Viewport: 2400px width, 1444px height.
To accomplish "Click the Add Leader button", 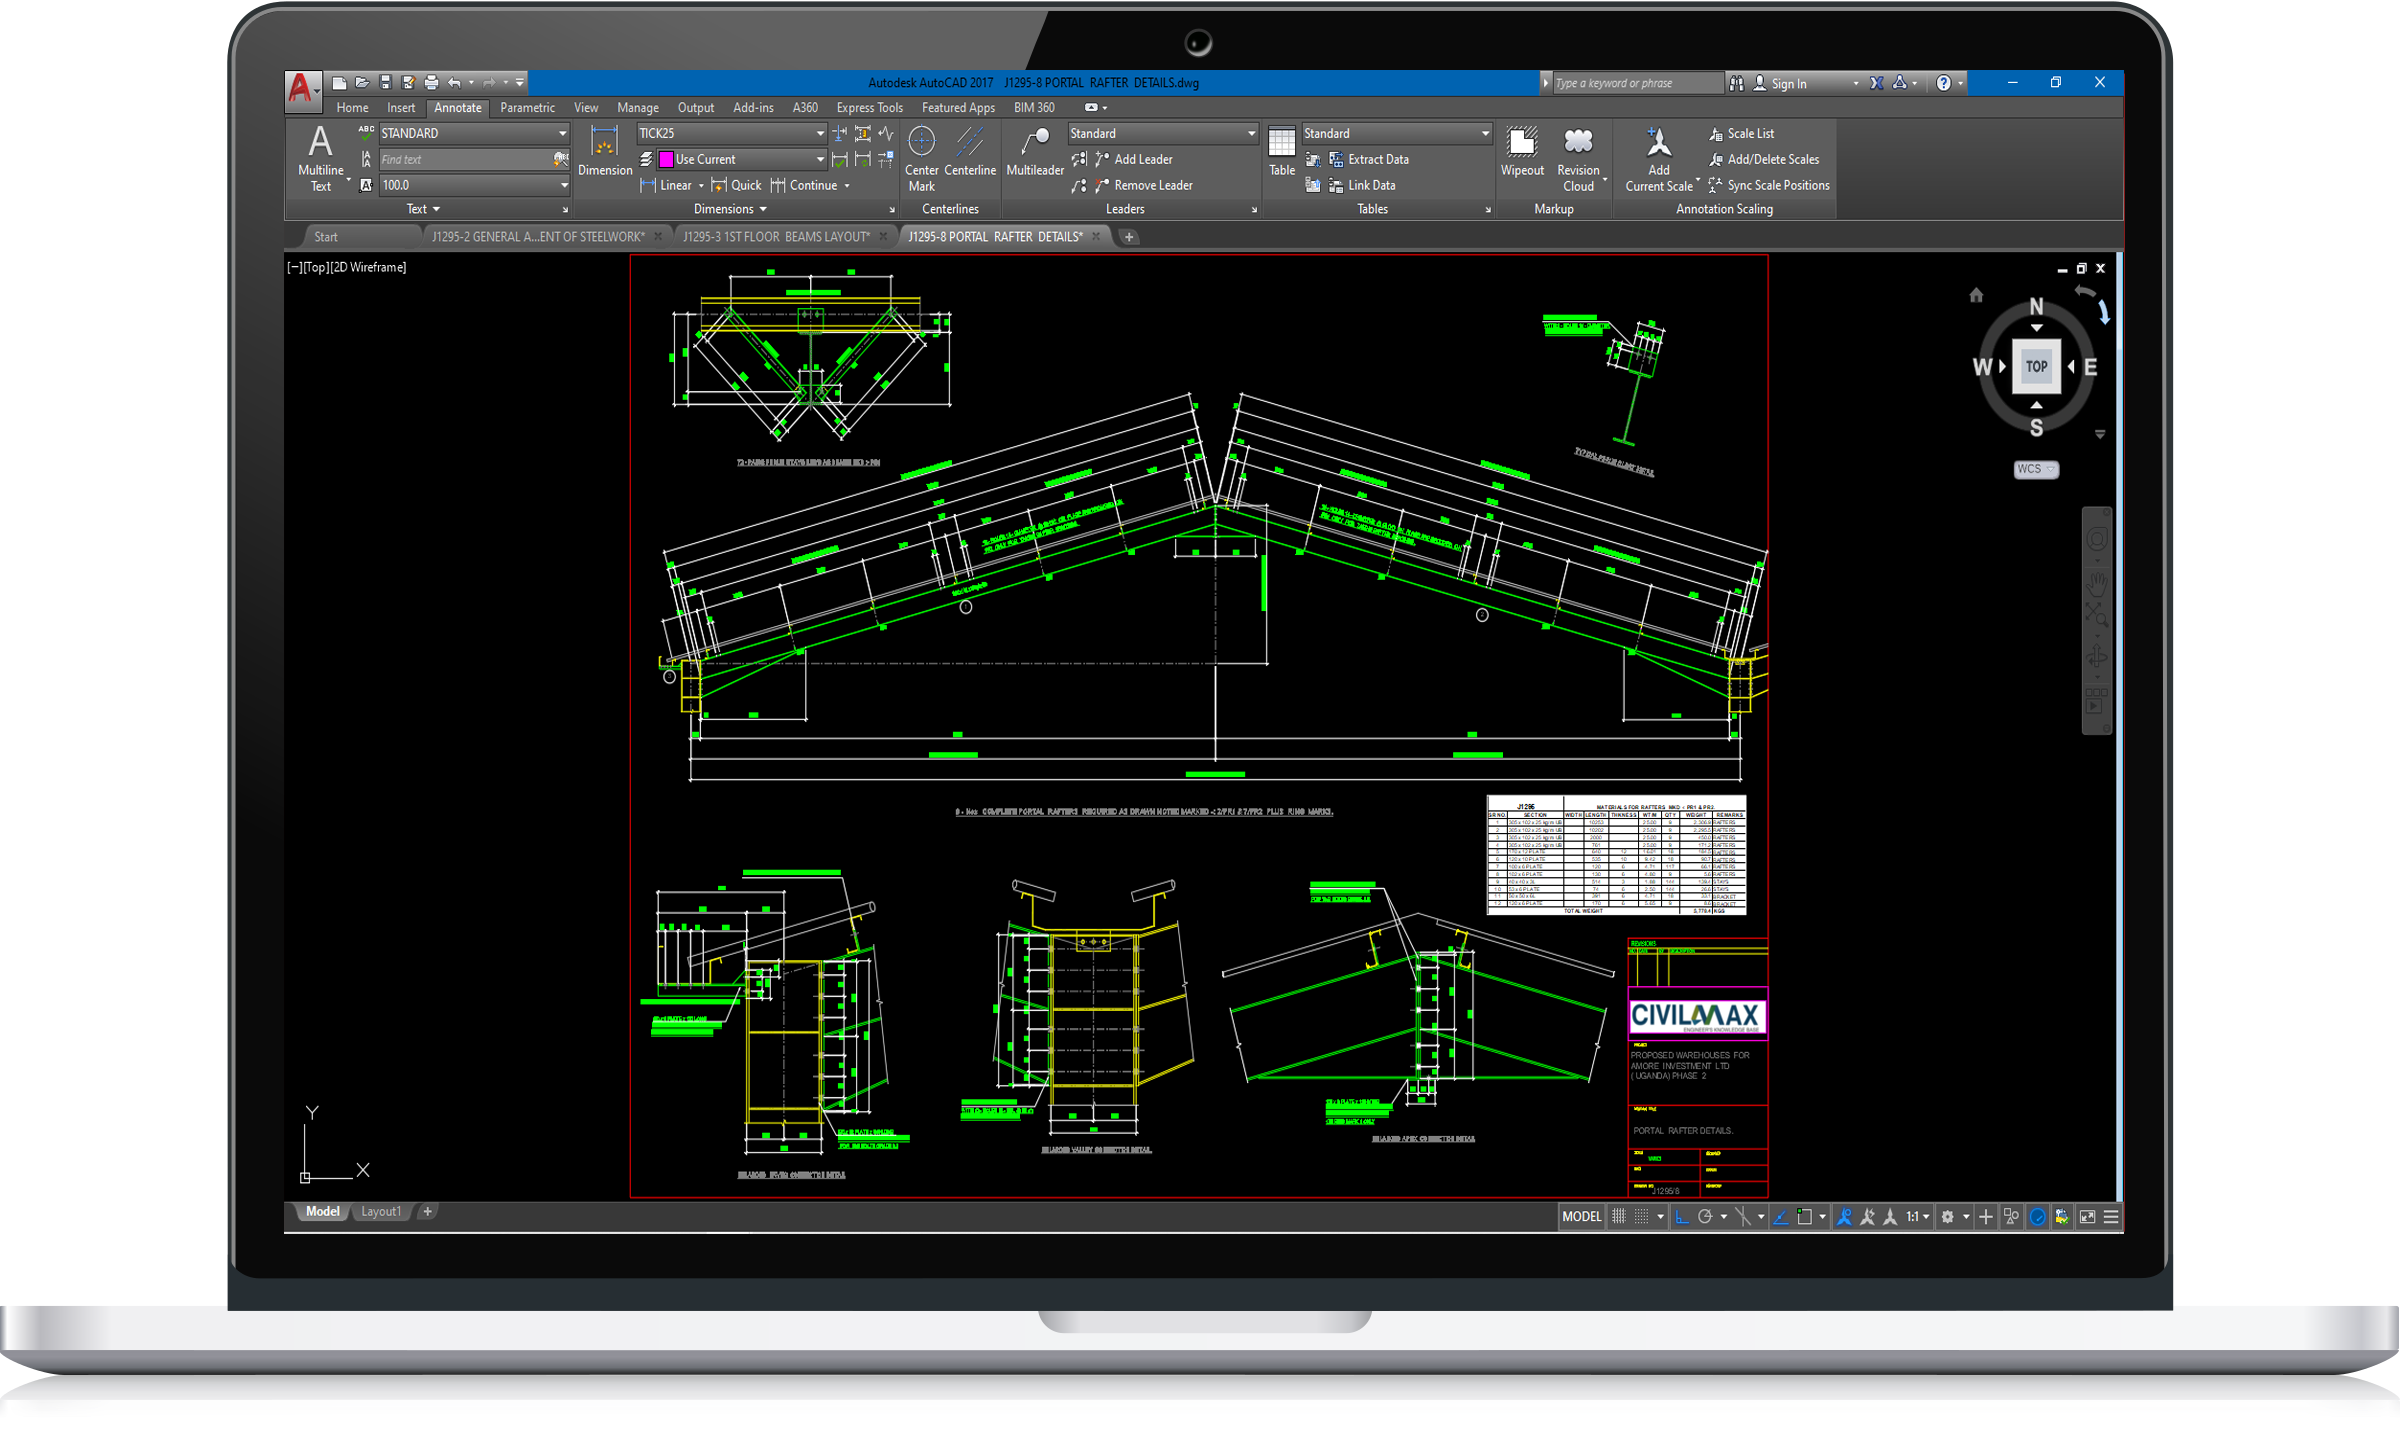I will [x=1142, y=159].
